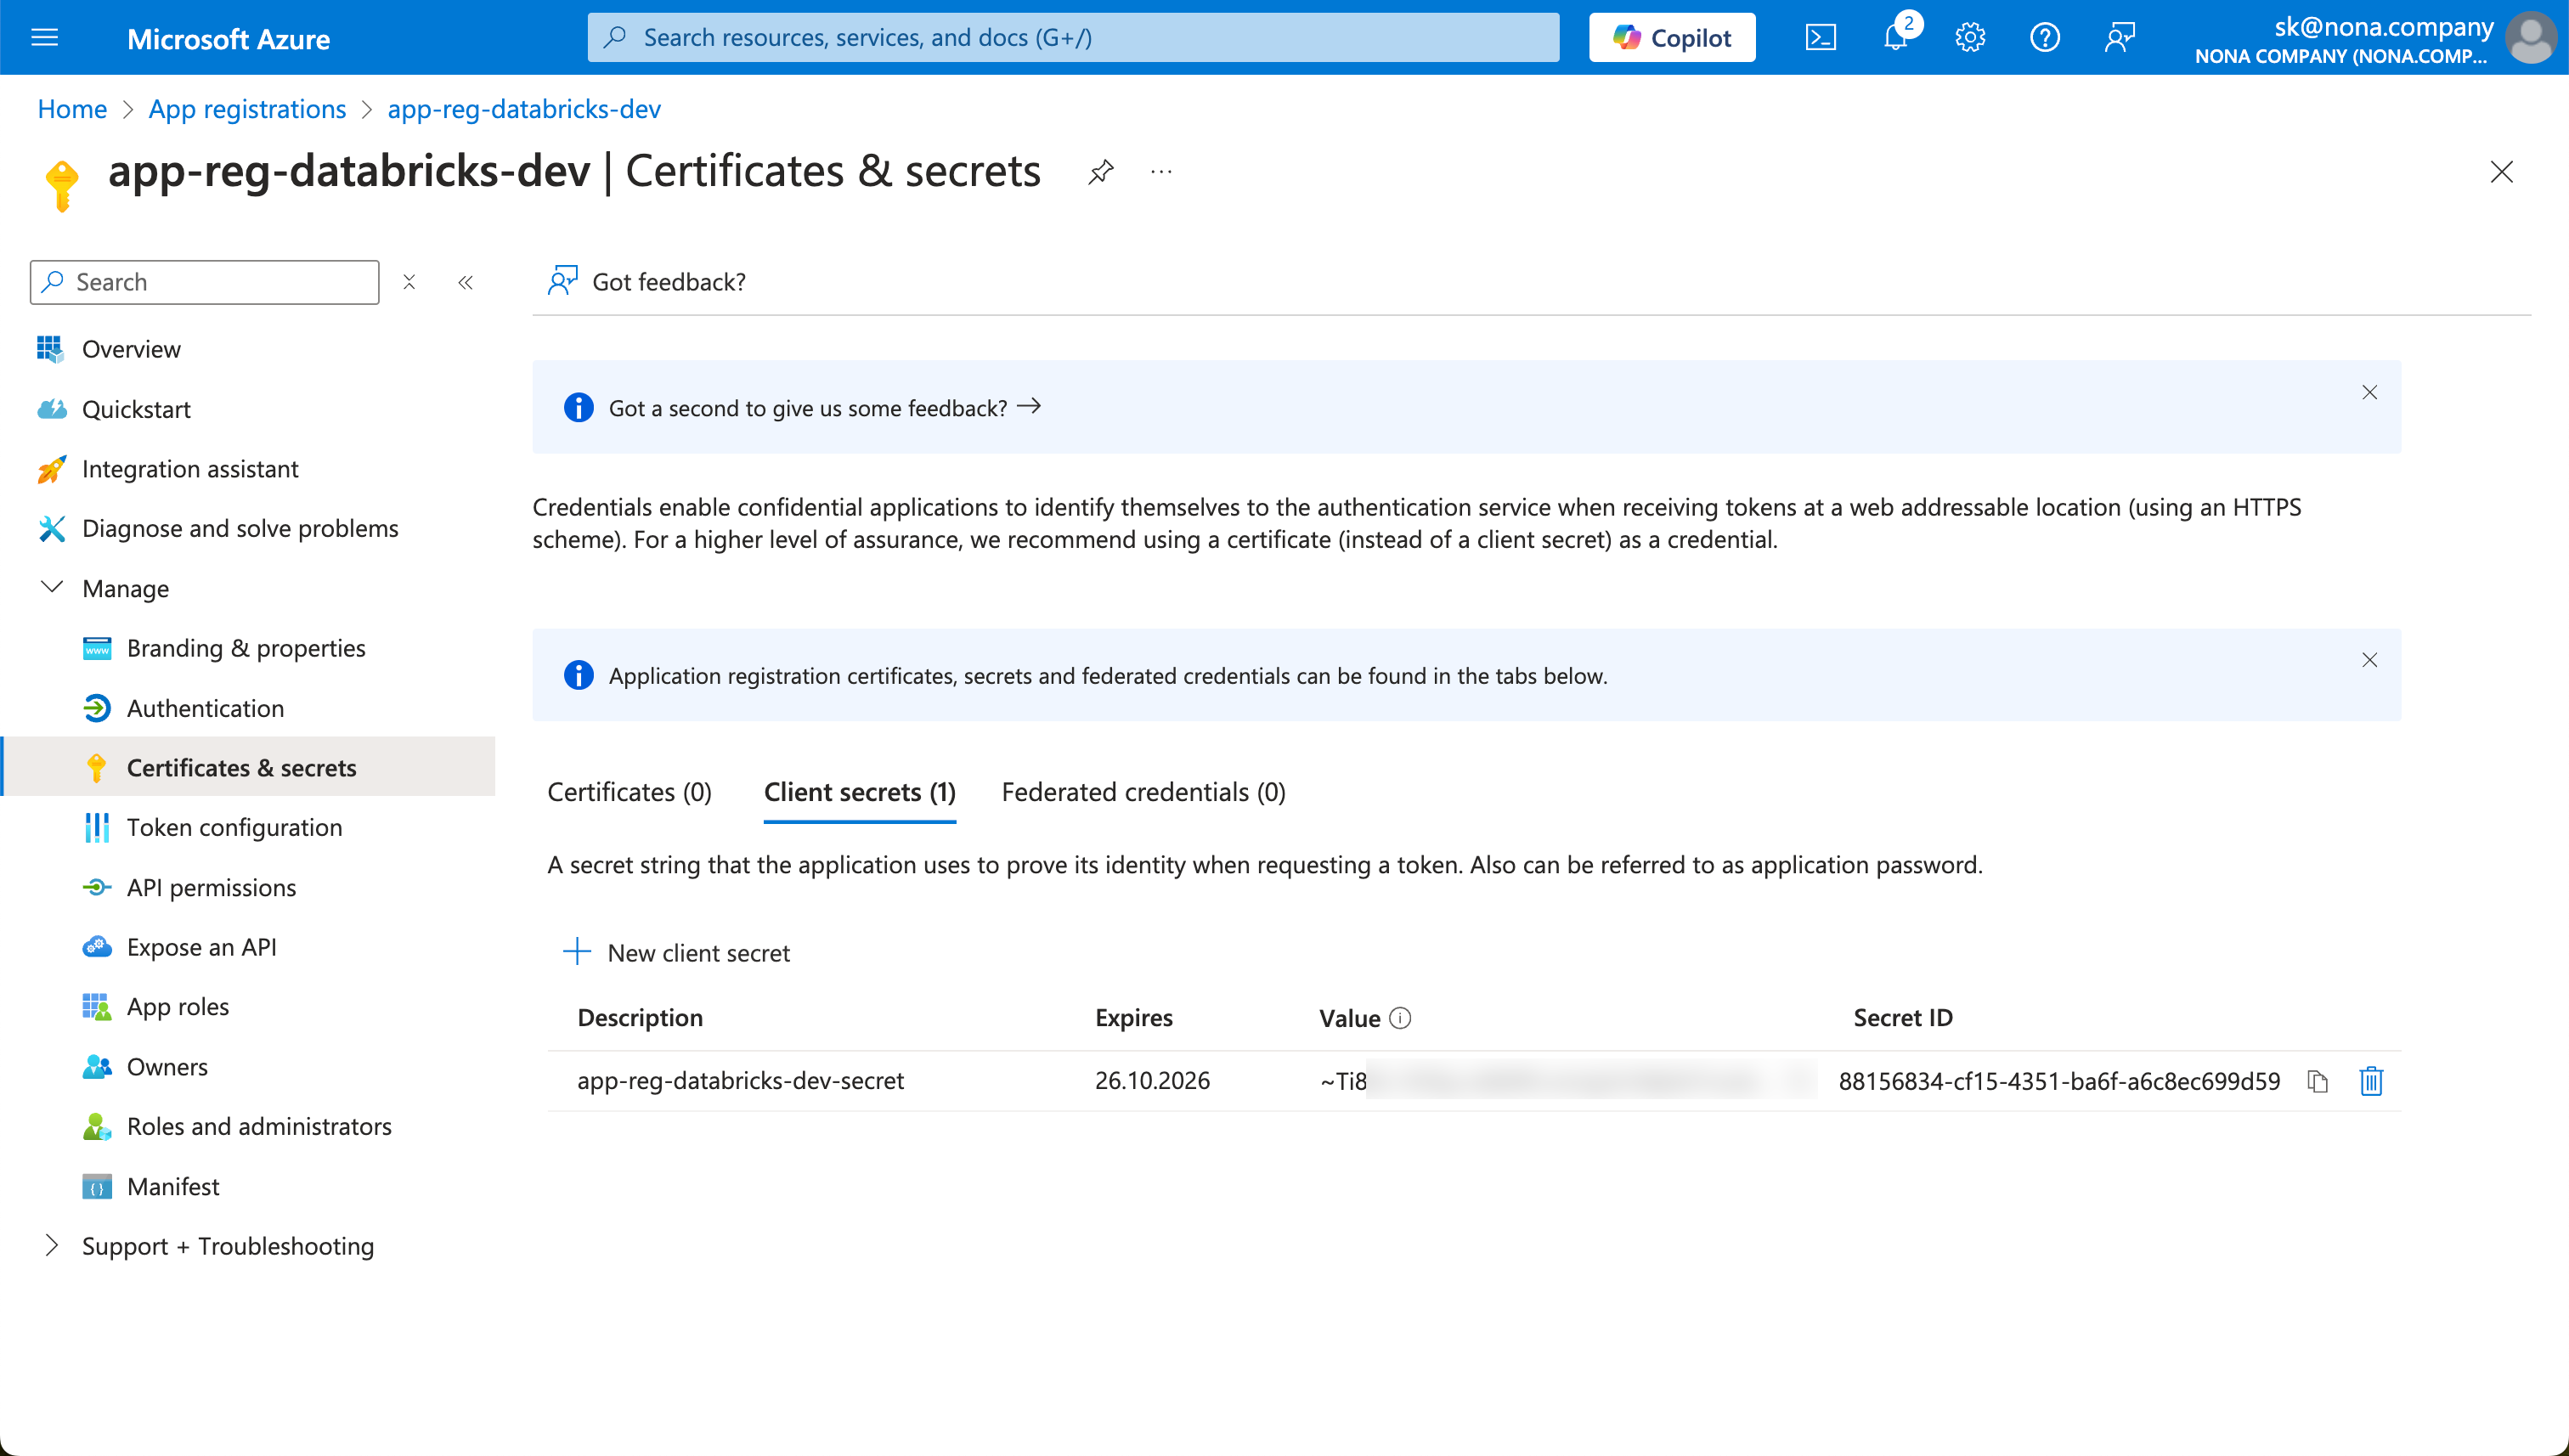Open API permissions in sidebar

tap(211, 888)
